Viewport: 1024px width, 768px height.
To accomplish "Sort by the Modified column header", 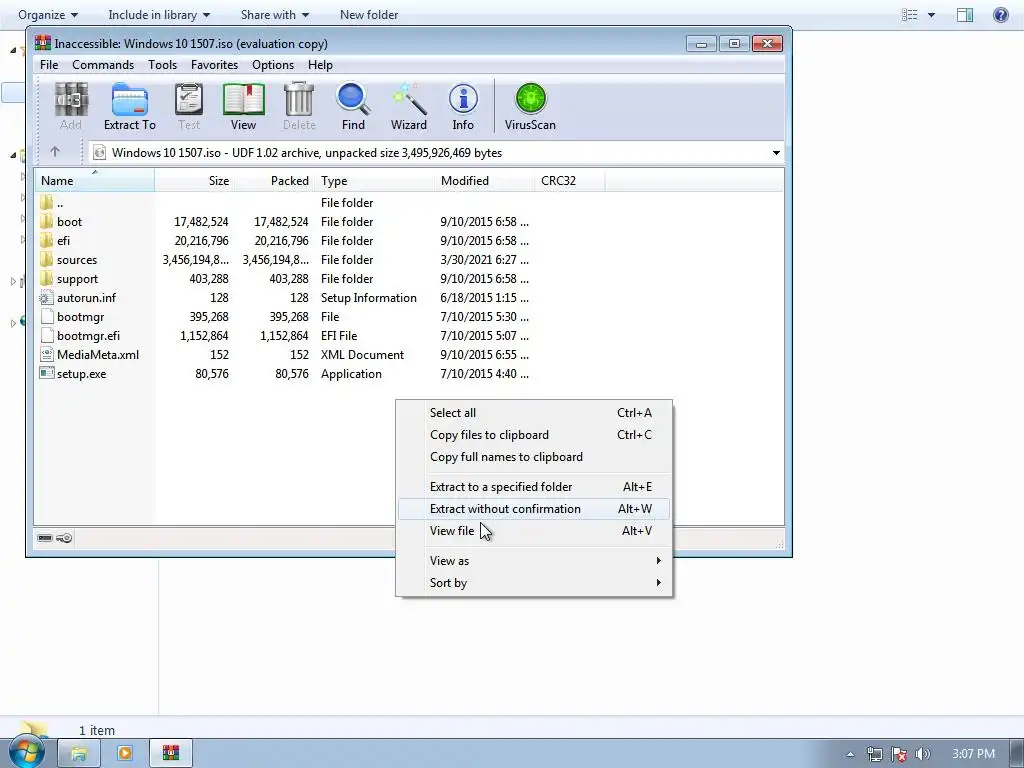I will (x=484, y=181).
